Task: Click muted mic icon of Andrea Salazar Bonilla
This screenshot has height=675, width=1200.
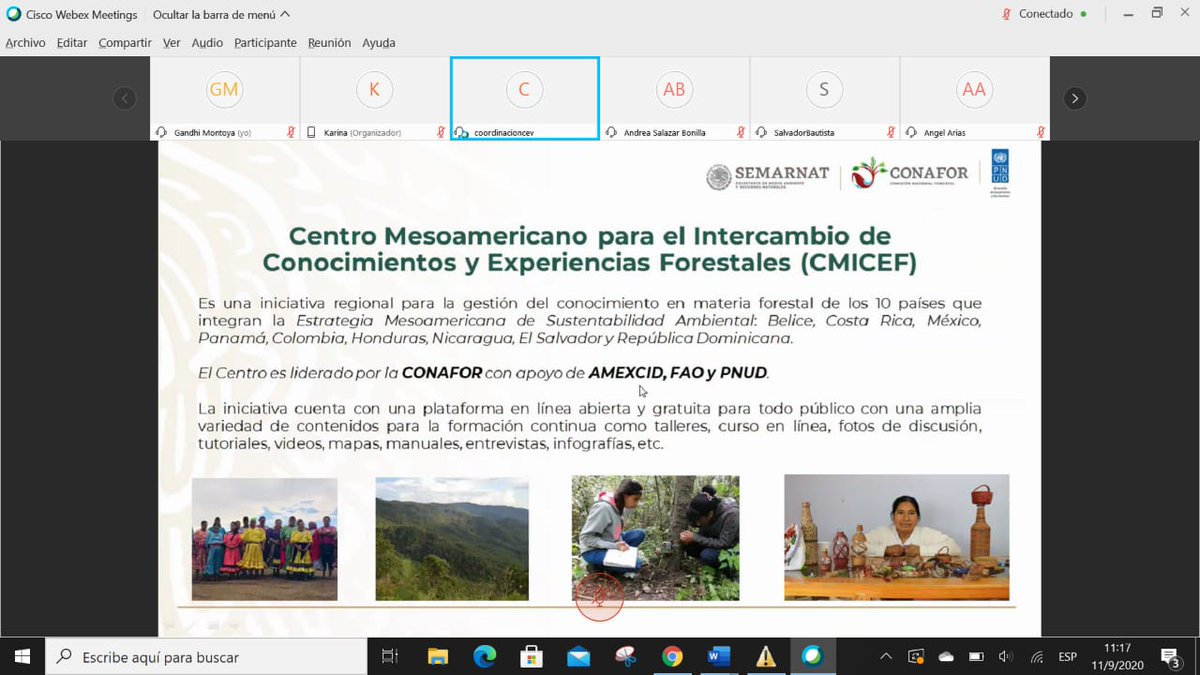Action: coord(741,132)
